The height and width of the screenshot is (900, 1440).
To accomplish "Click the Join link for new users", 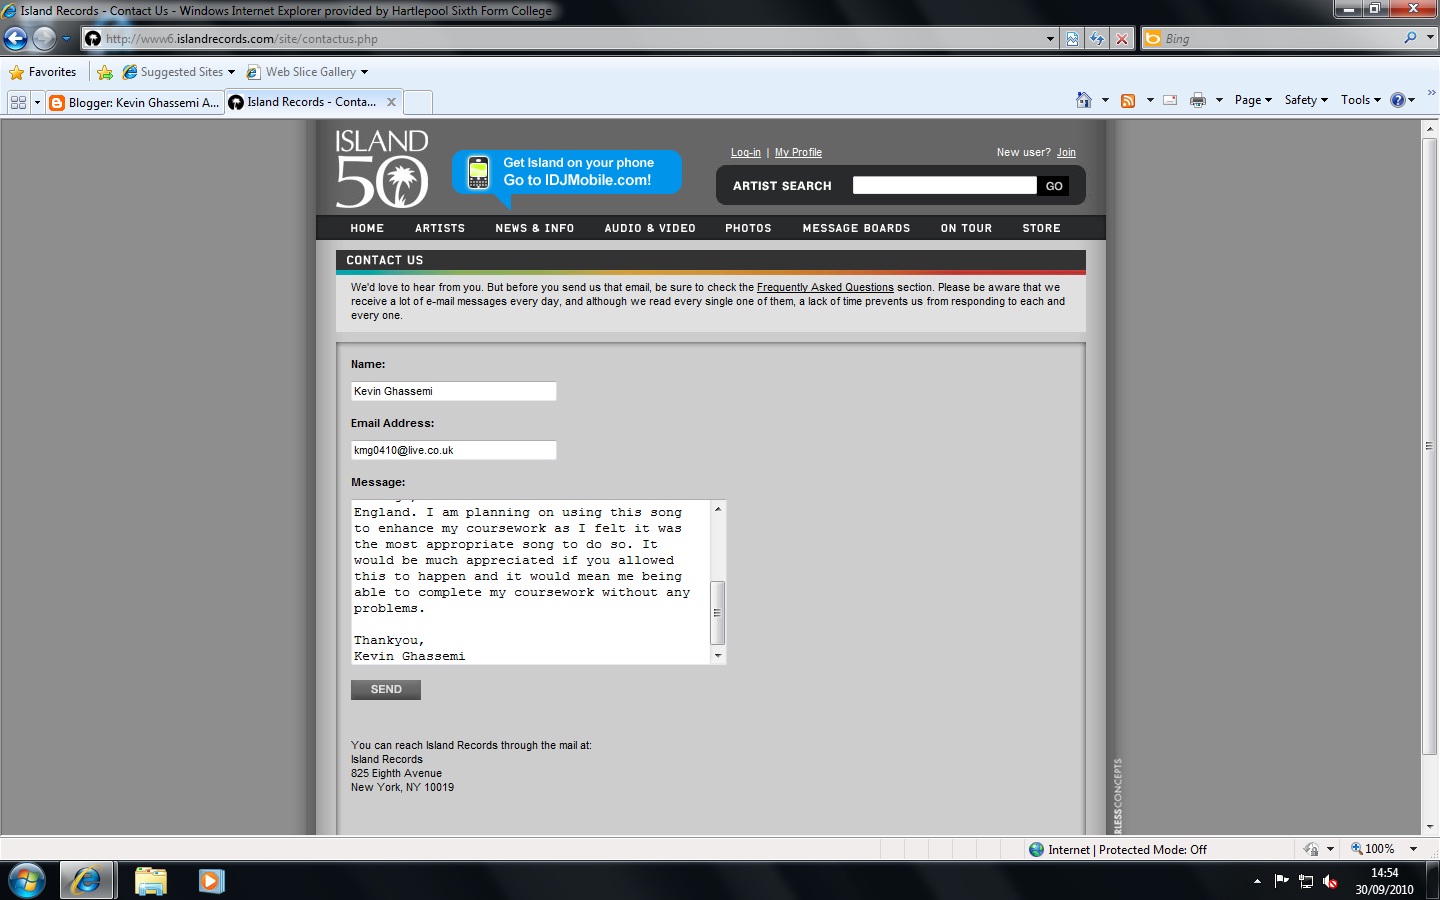I will click(x=1066, y=153).
